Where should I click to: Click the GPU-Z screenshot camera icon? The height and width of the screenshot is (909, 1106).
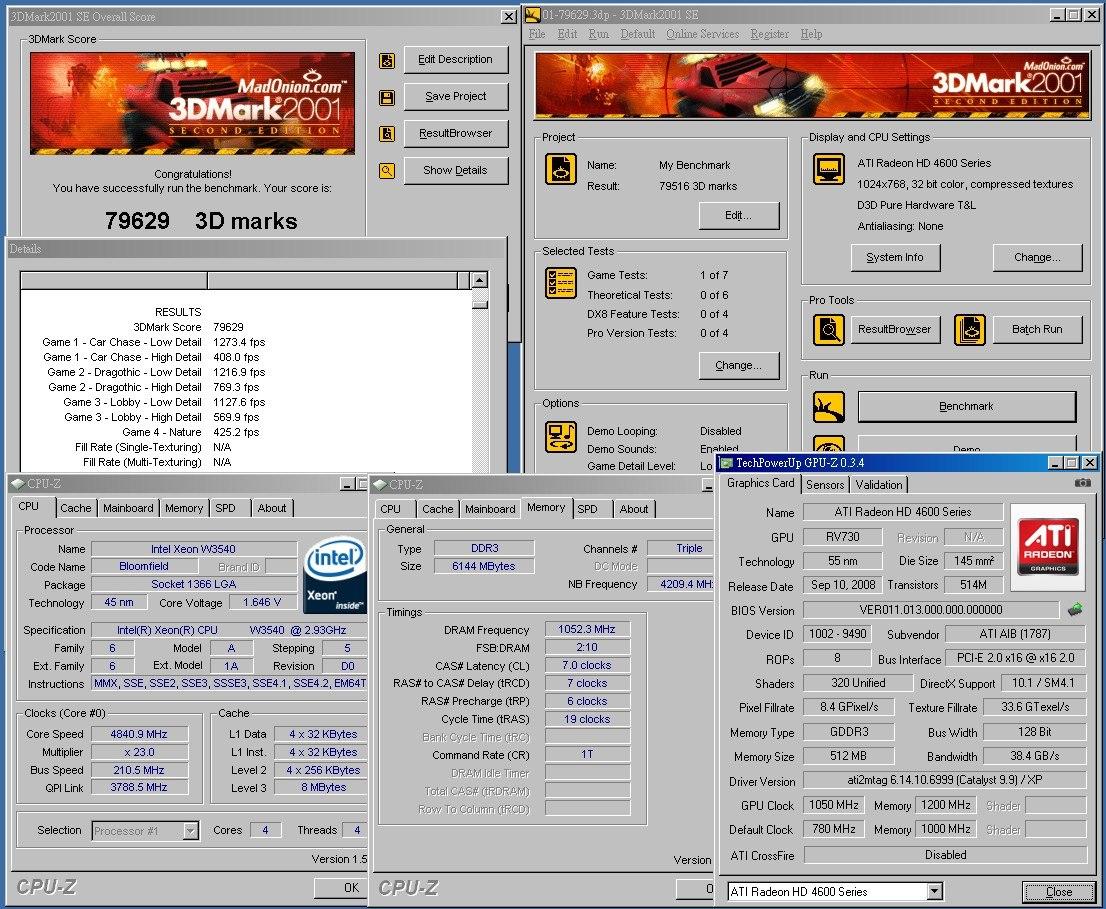click(x=1082, y=483)
